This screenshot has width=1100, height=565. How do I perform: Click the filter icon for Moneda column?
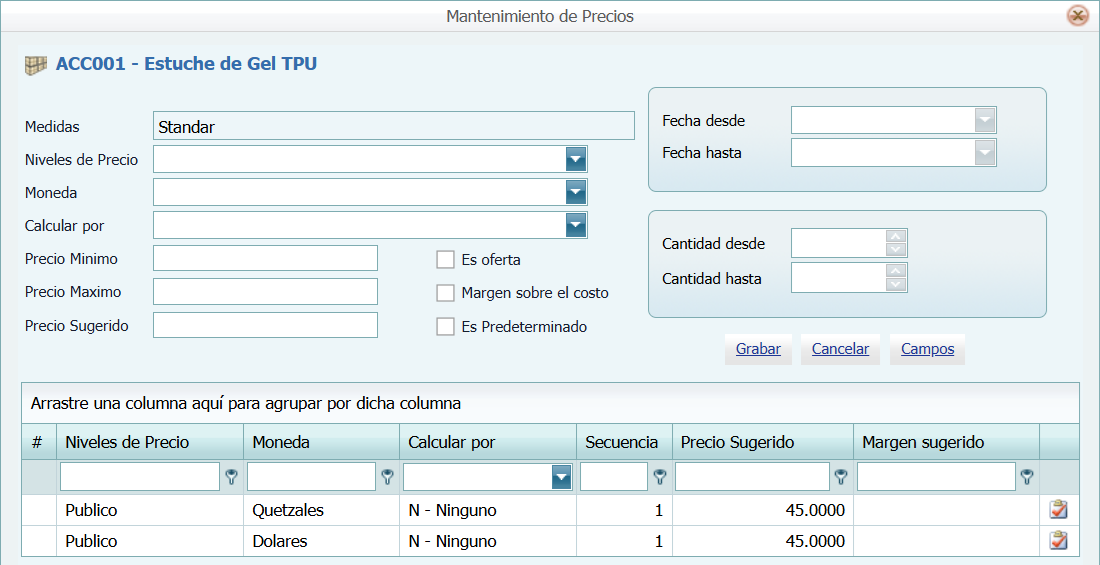pos(388,477)
